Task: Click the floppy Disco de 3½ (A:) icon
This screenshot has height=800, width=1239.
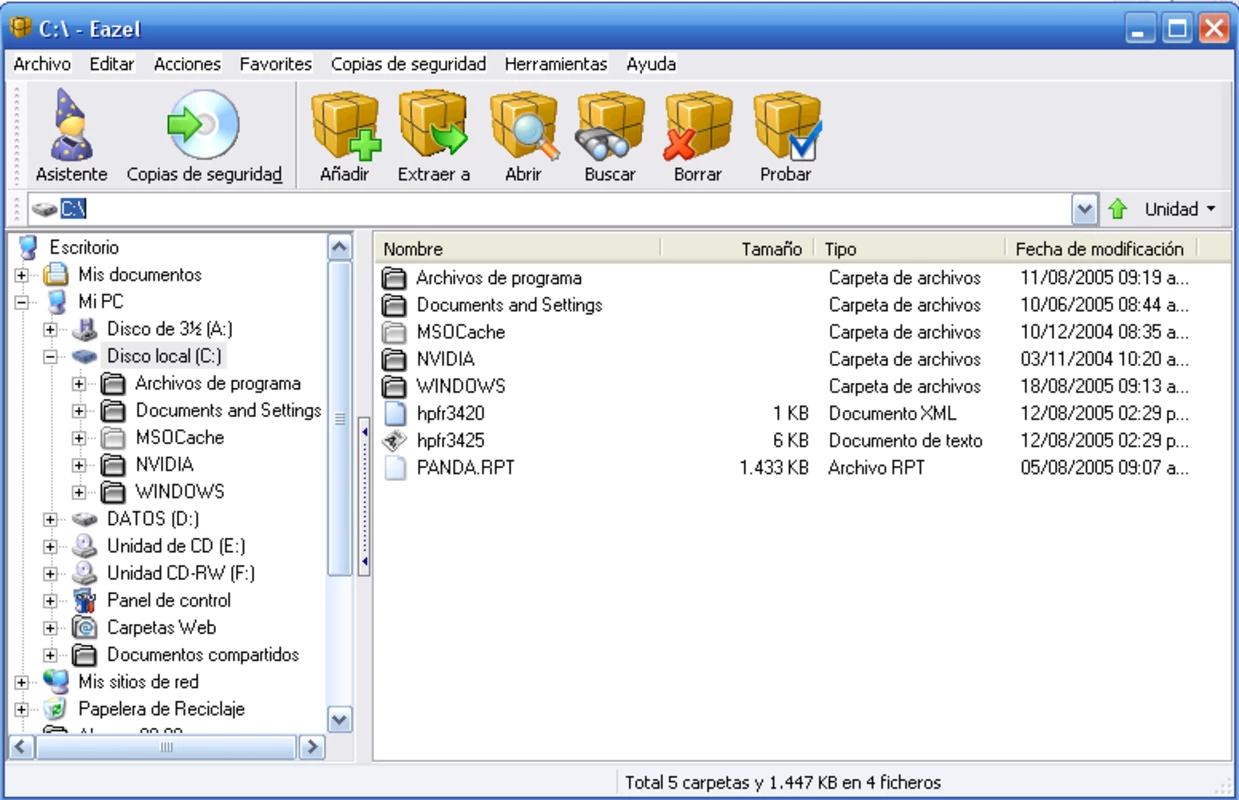Action: (86, 329)
